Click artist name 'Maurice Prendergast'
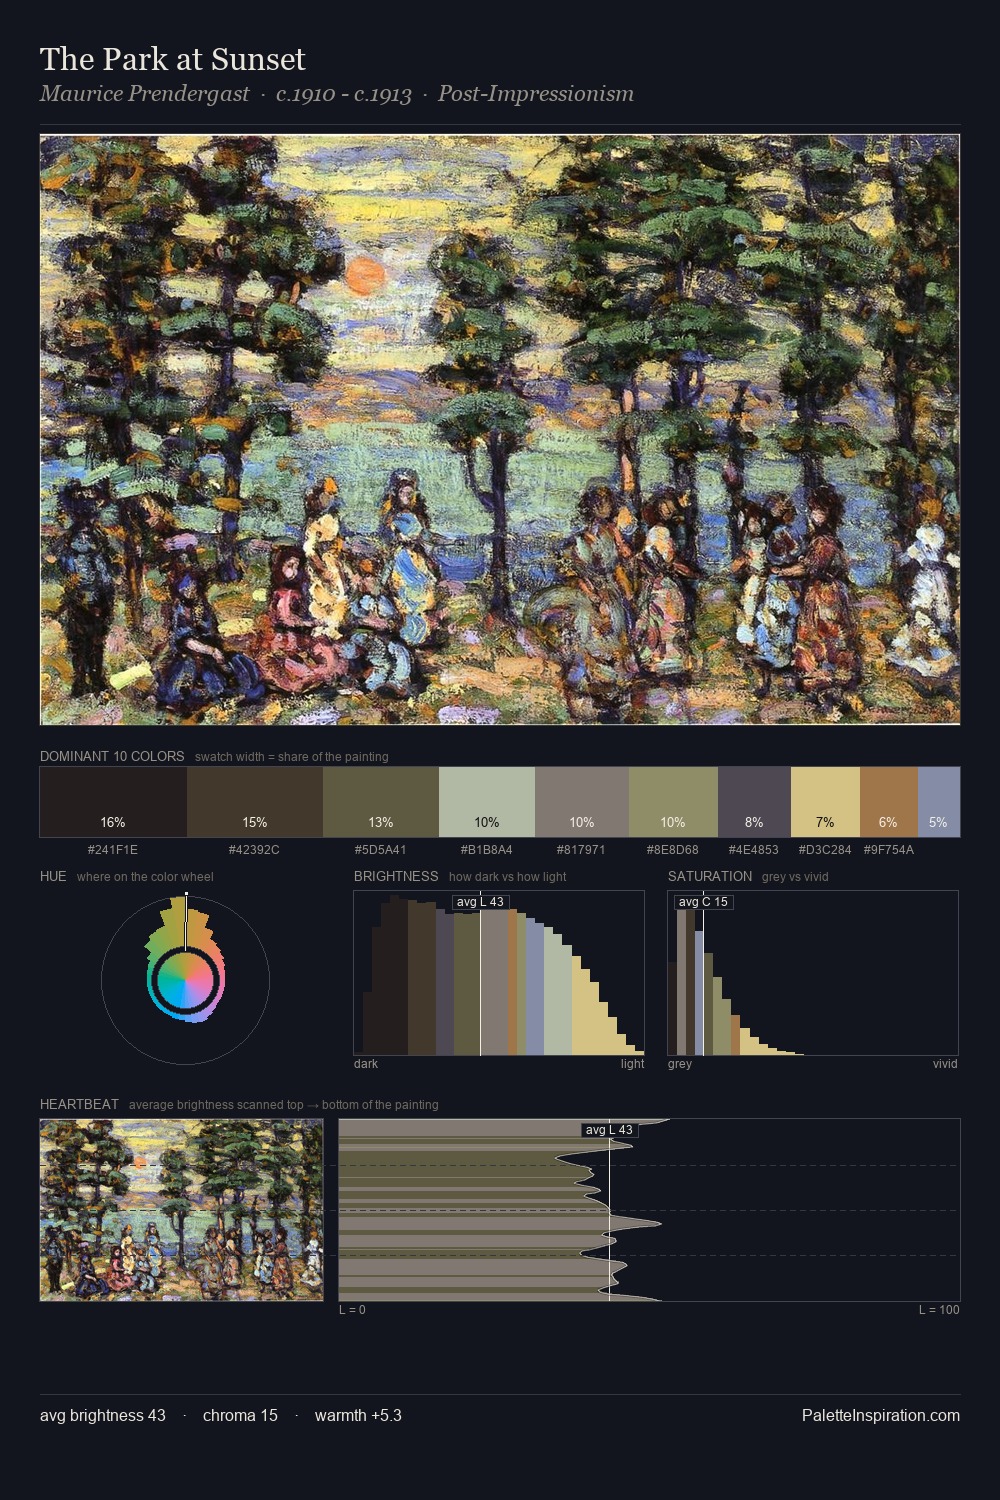The image size is (1000, 1500). pyautogui.click(x=144, y=94)
